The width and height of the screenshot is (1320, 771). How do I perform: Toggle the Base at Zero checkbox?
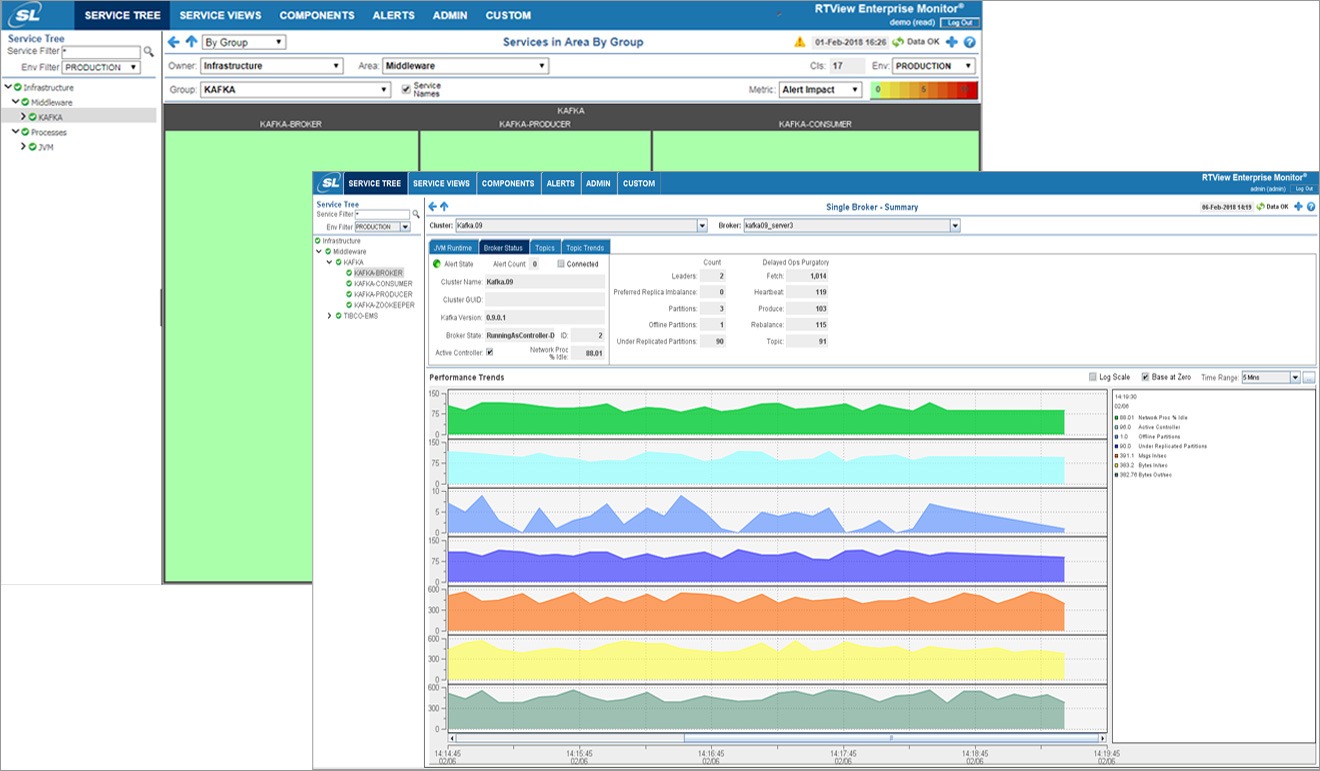(1146, 377)
